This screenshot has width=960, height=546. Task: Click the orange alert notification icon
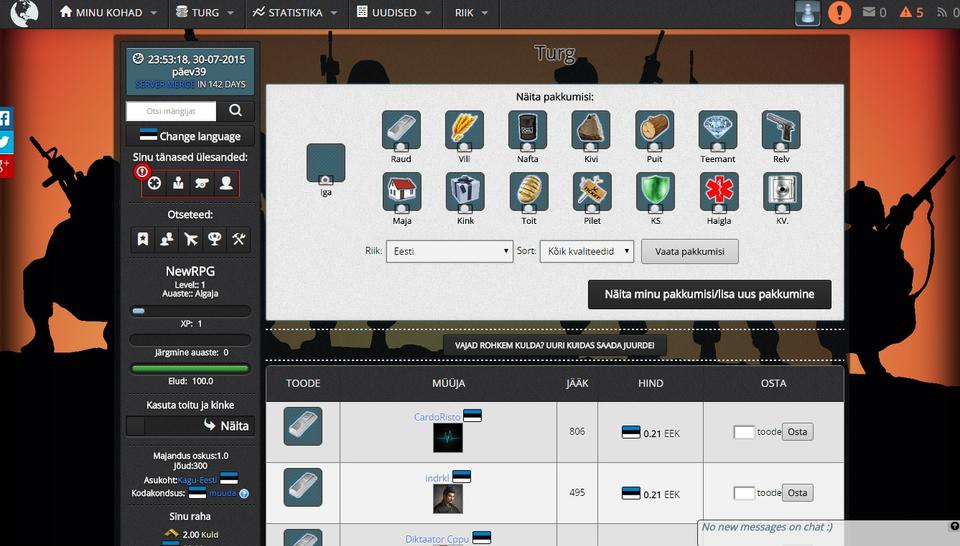[x=840, y=13]
